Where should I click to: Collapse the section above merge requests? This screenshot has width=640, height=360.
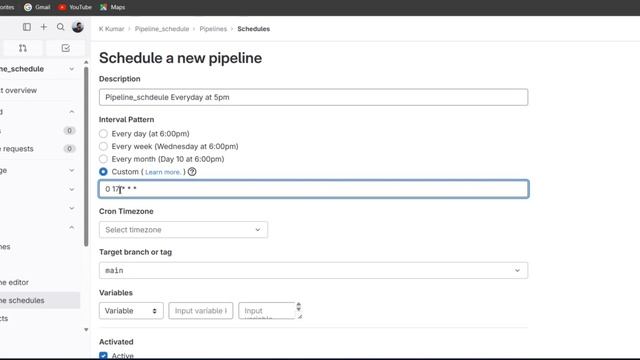pos(71,111)
